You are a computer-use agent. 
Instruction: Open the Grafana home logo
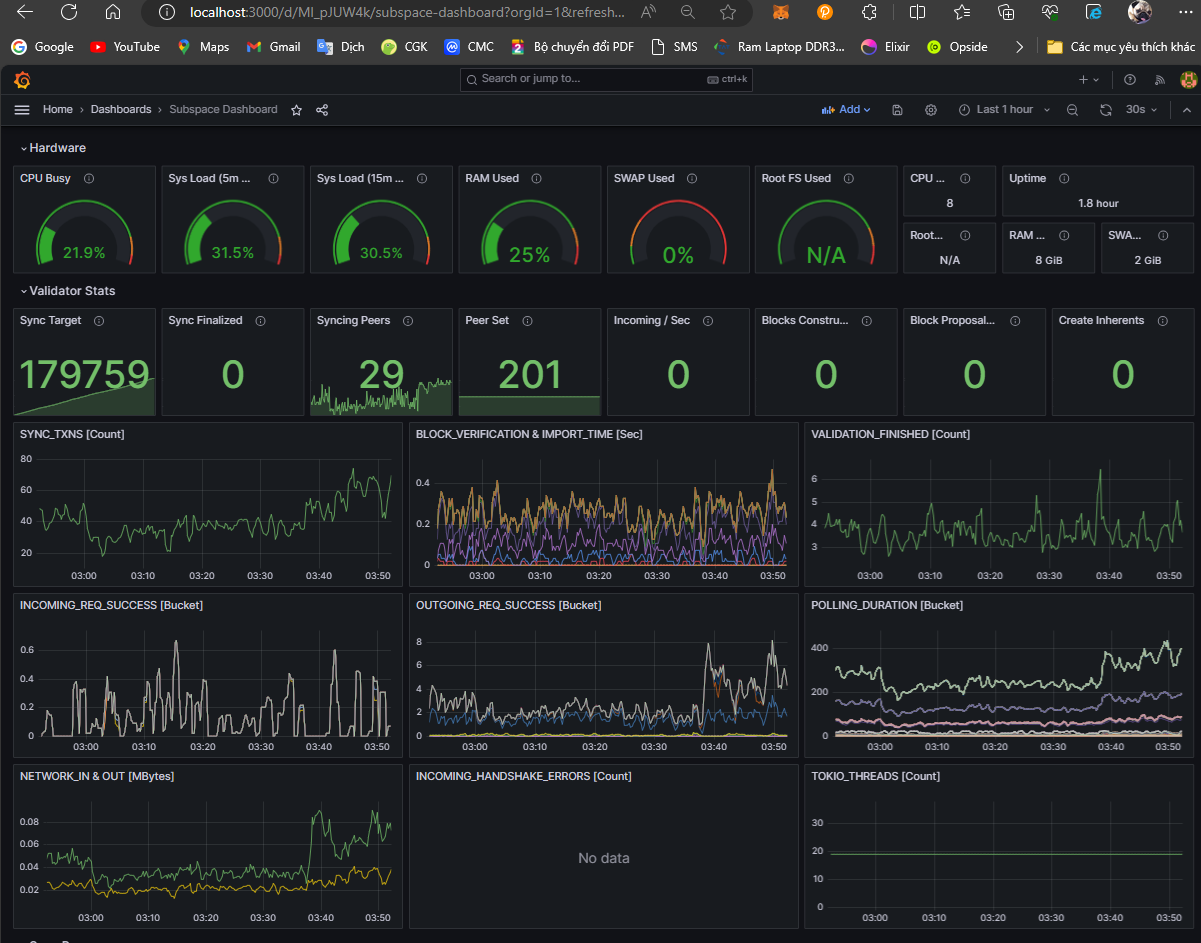tap(22, 80)
